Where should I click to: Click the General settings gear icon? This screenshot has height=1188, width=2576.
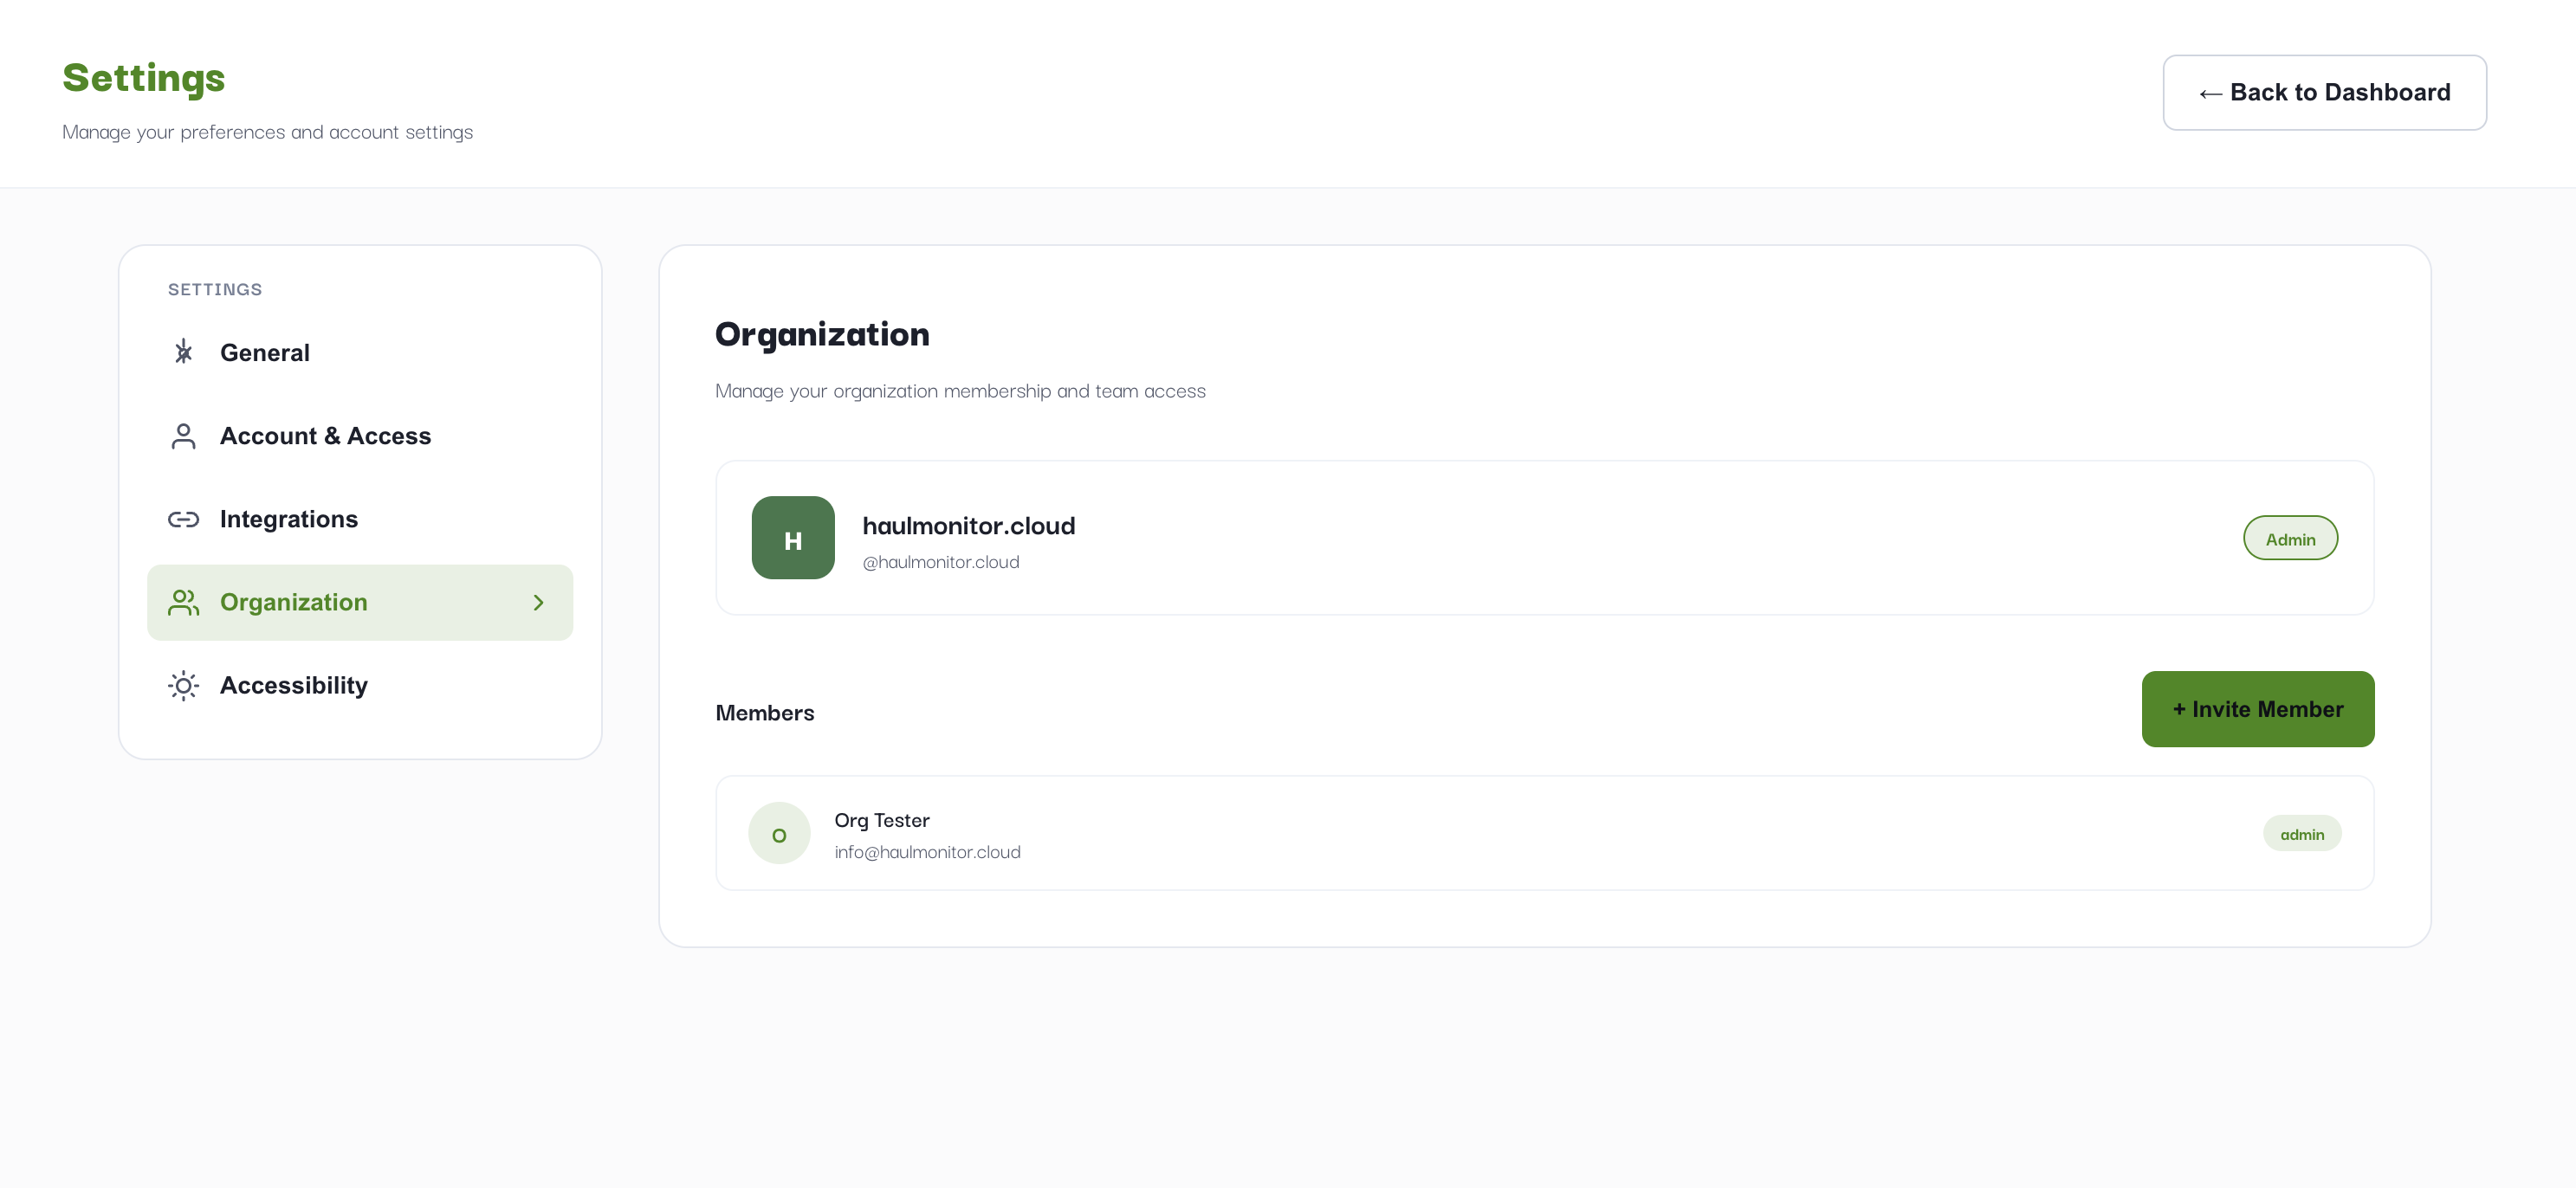coord(183,352)
